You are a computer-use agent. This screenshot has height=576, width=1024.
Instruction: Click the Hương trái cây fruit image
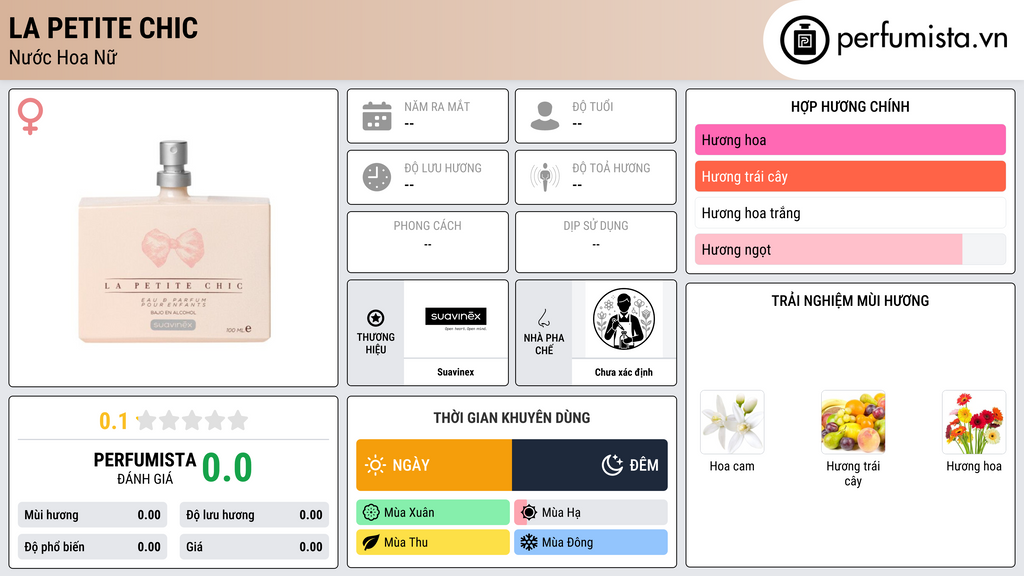click(x=853, y=423)
